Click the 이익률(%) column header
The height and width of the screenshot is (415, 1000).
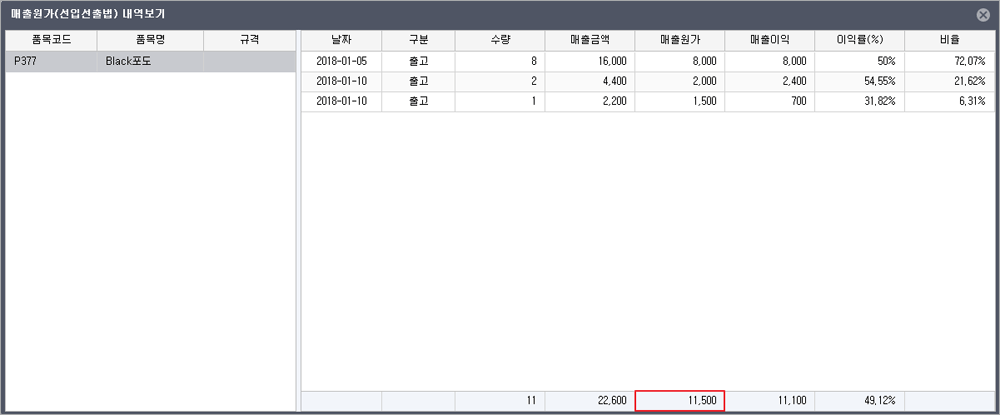859,40
